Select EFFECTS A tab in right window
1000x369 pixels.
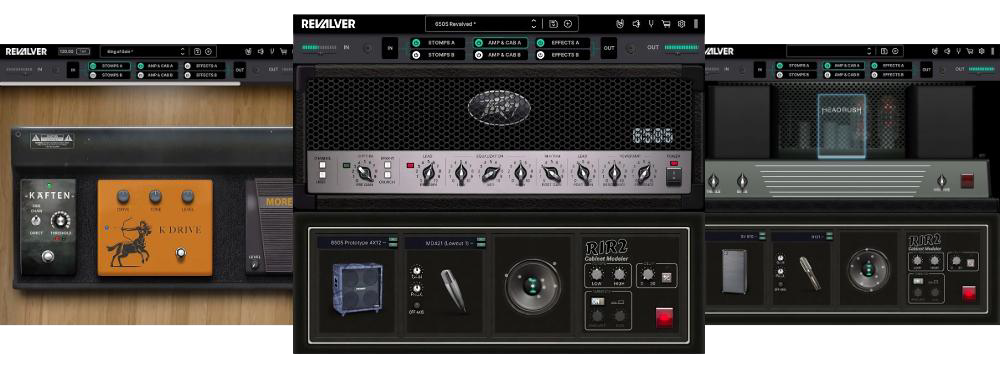pos(891,66)
